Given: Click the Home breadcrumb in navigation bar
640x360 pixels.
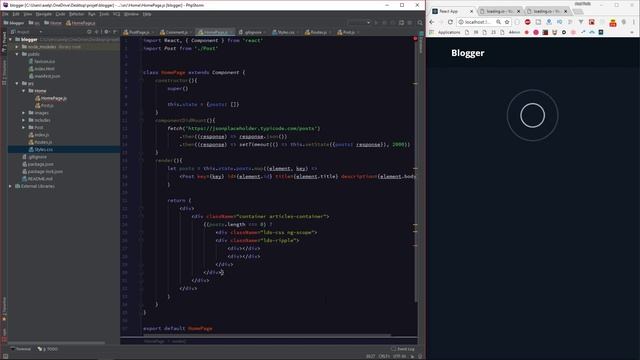Looking at the screenshot, I should (53, 23).
